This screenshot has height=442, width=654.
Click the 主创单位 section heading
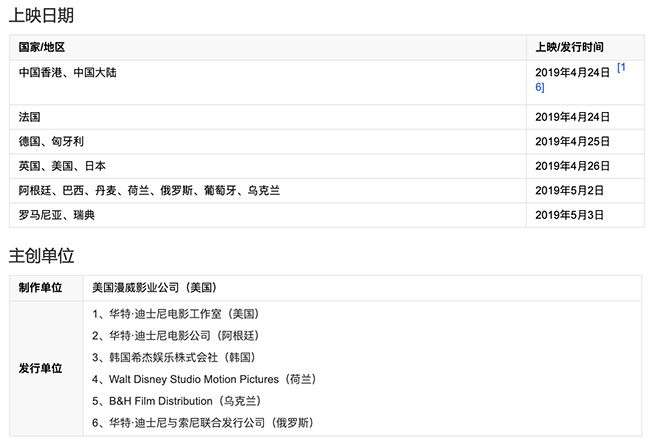click(41, 255)
